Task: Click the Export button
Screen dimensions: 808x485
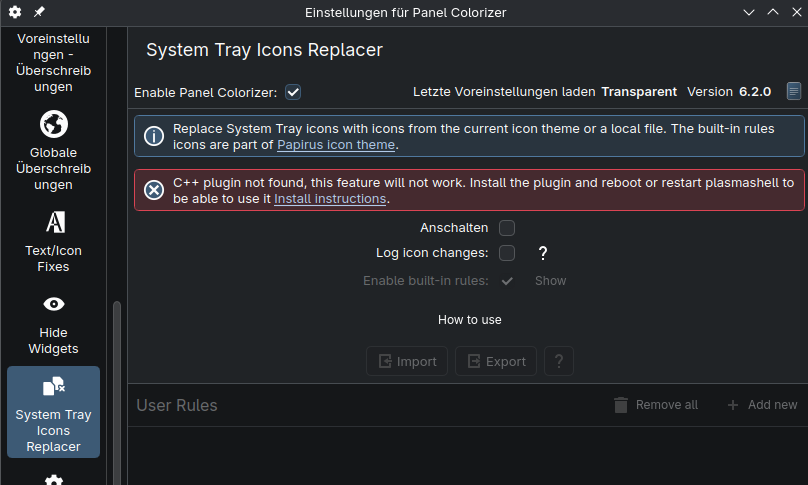Action: click(x=496, y=361)
